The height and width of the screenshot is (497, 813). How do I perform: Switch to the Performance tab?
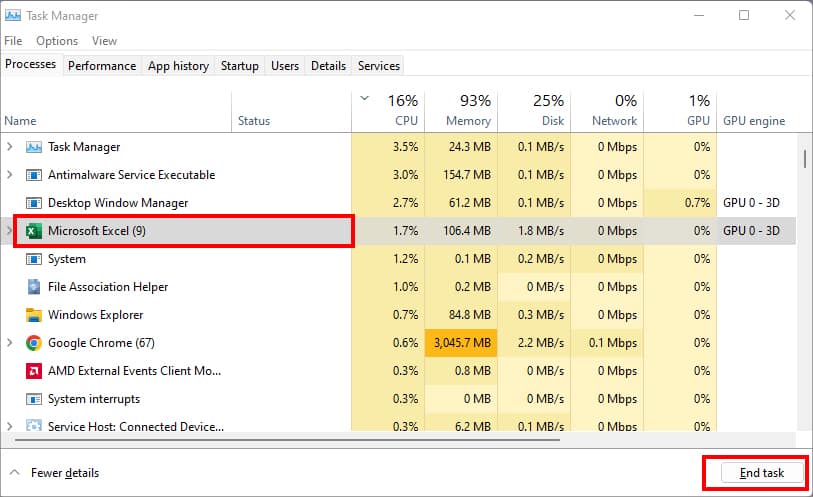click(x=102, y=66)
